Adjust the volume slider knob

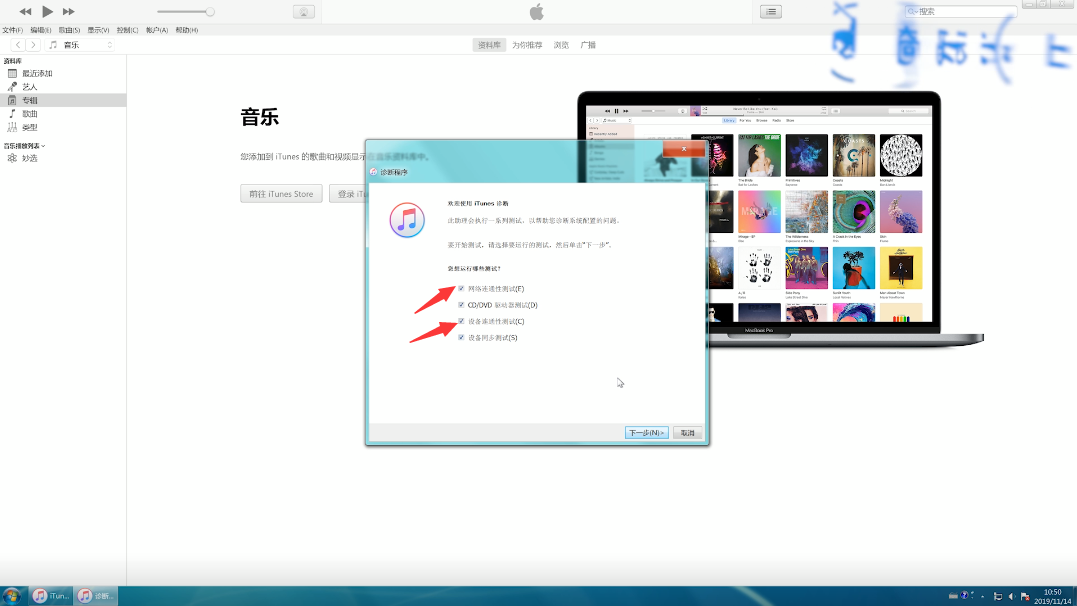[209, 12]
